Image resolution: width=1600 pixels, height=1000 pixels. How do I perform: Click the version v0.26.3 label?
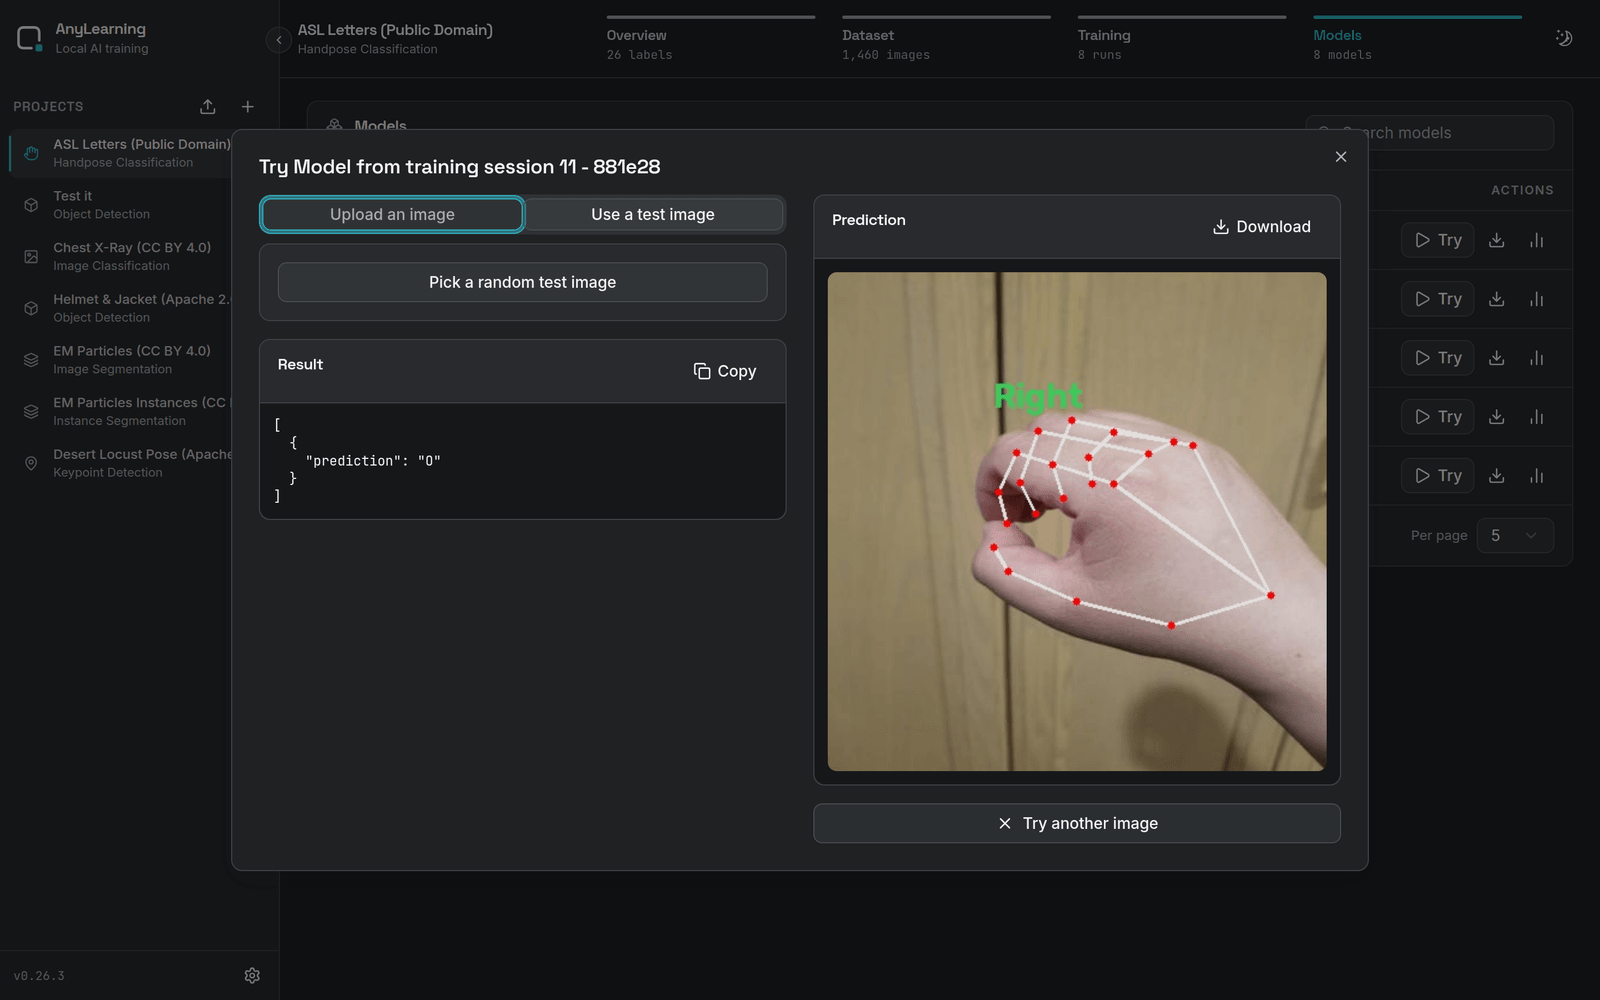tap(39, 976)
